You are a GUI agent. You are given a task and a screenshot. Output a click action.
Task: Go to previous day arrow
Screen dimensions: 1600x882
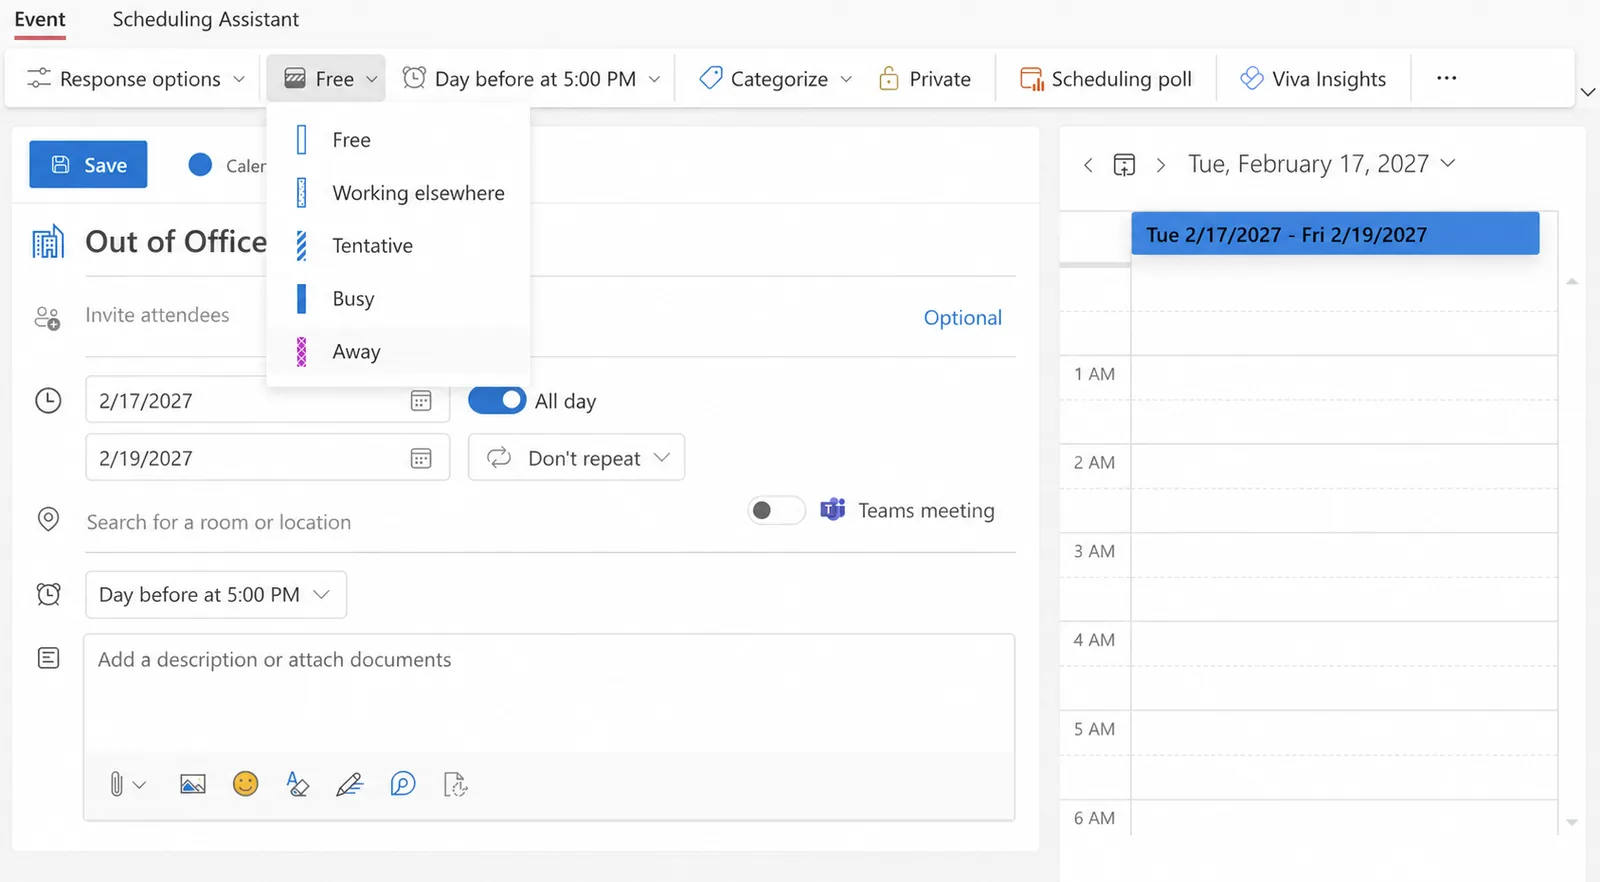point(1088,165)
